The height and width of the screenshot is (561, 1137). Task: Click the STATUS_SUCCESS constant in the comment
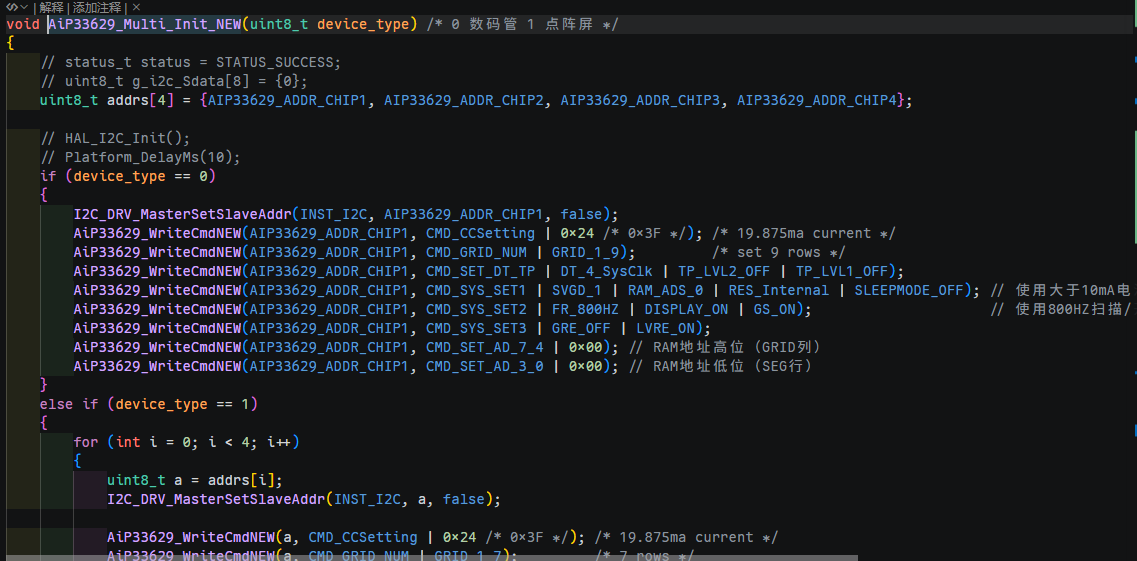(275, 62)
